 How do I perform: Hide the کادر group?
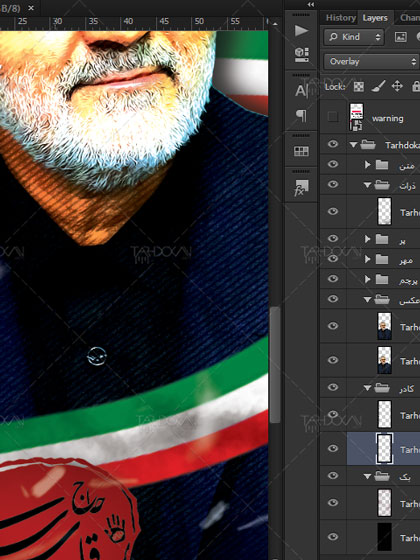pos(333,387)
